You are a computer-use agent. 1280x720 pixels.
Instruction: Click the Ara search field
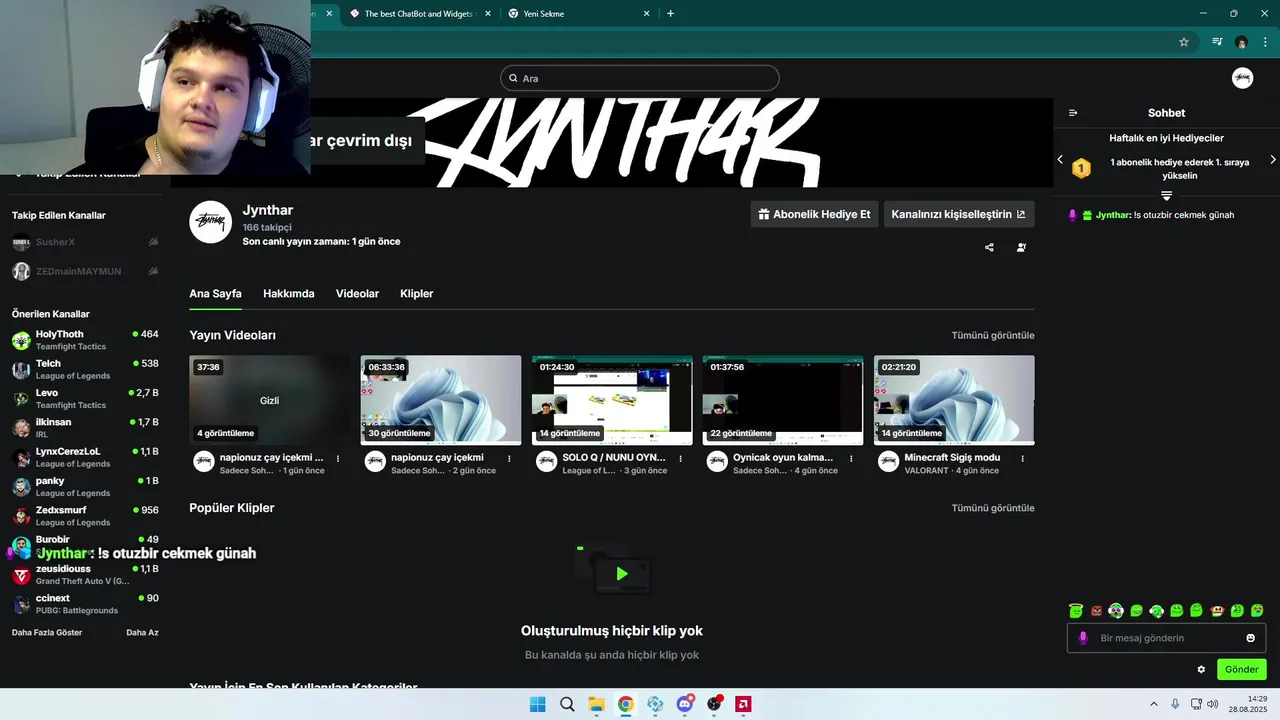coord(640,78)
